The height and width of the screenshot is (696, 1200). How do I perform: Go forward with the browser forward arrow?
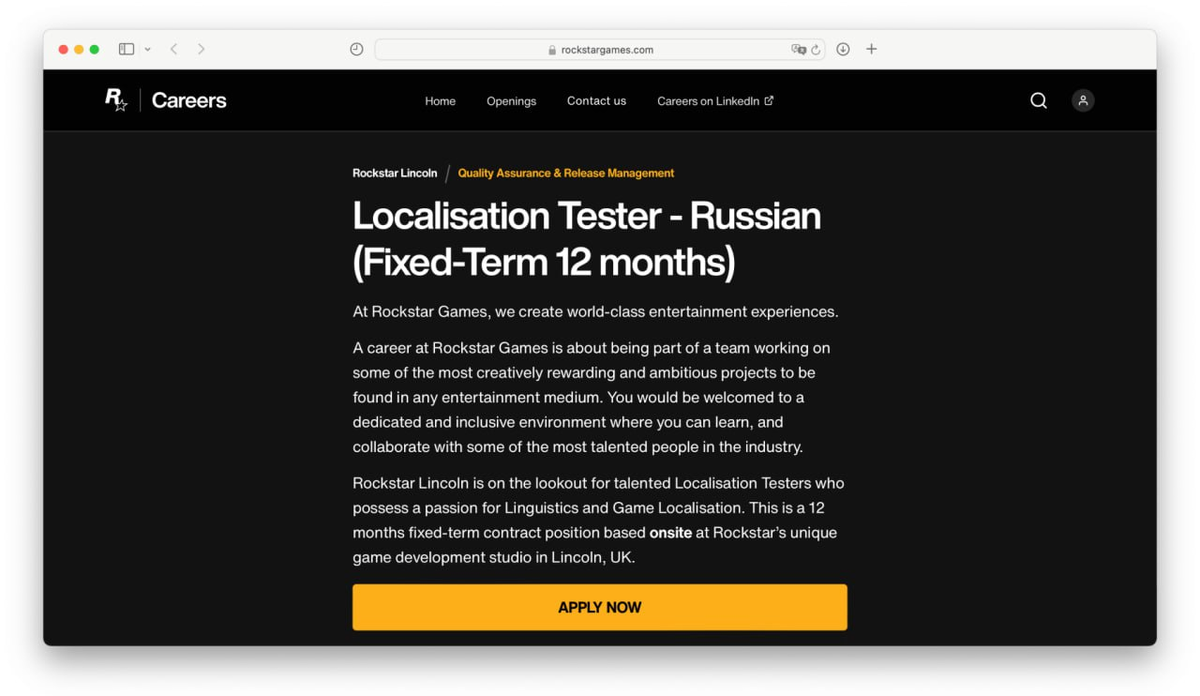(x=201, y=49)
